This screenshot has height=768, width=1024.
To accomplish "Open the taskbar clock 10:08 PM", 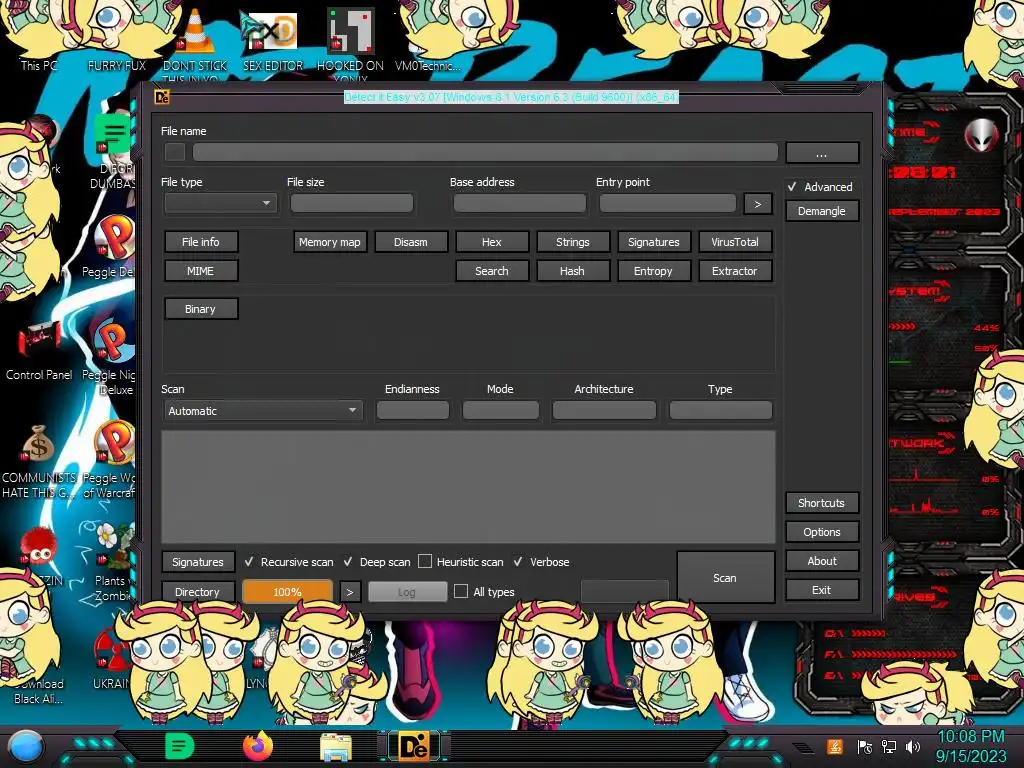I will [x=971, y=746].
